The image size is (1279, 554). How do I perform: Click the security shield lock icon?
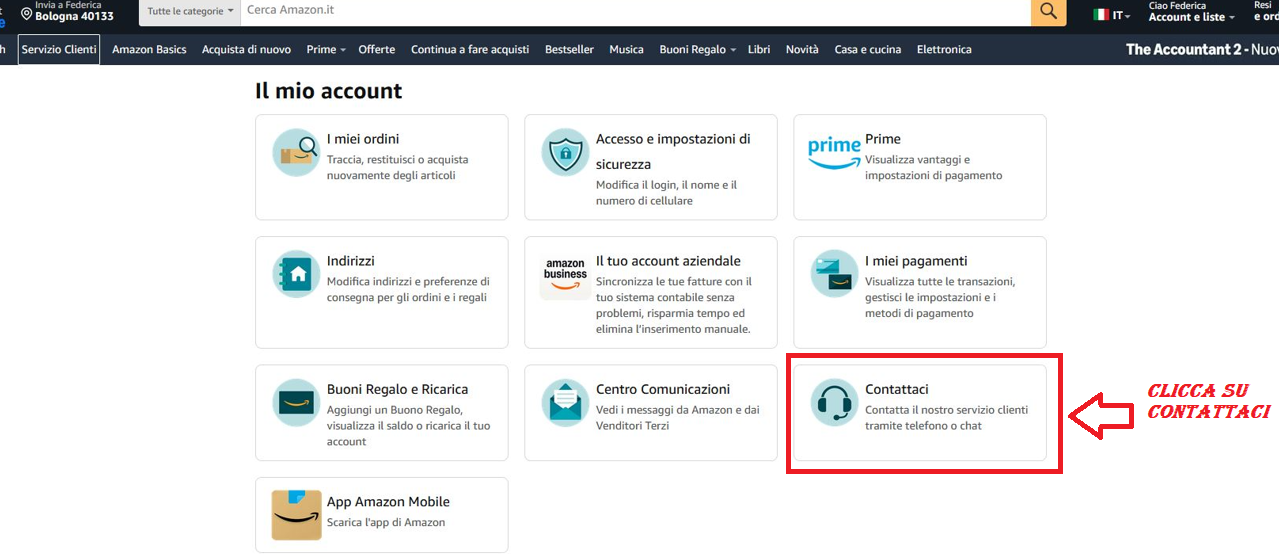tap(565, 153)
